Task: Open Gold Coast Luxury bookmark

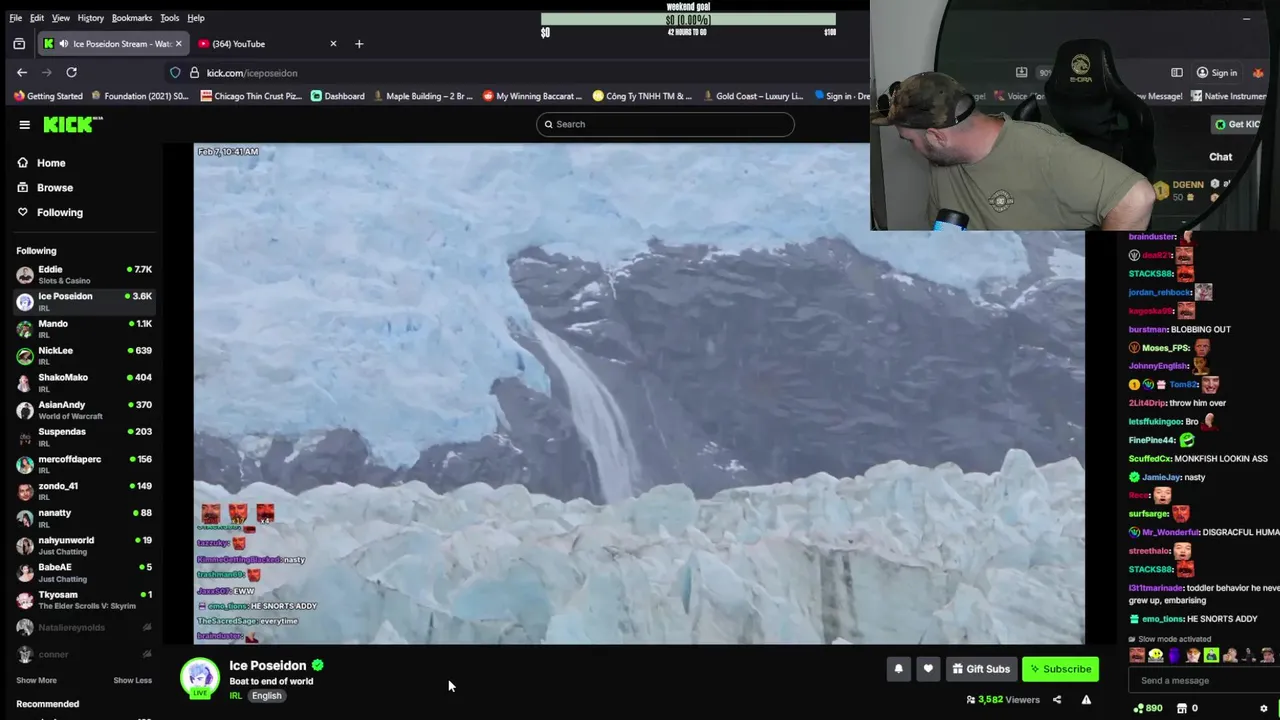Action: point(752,96)
